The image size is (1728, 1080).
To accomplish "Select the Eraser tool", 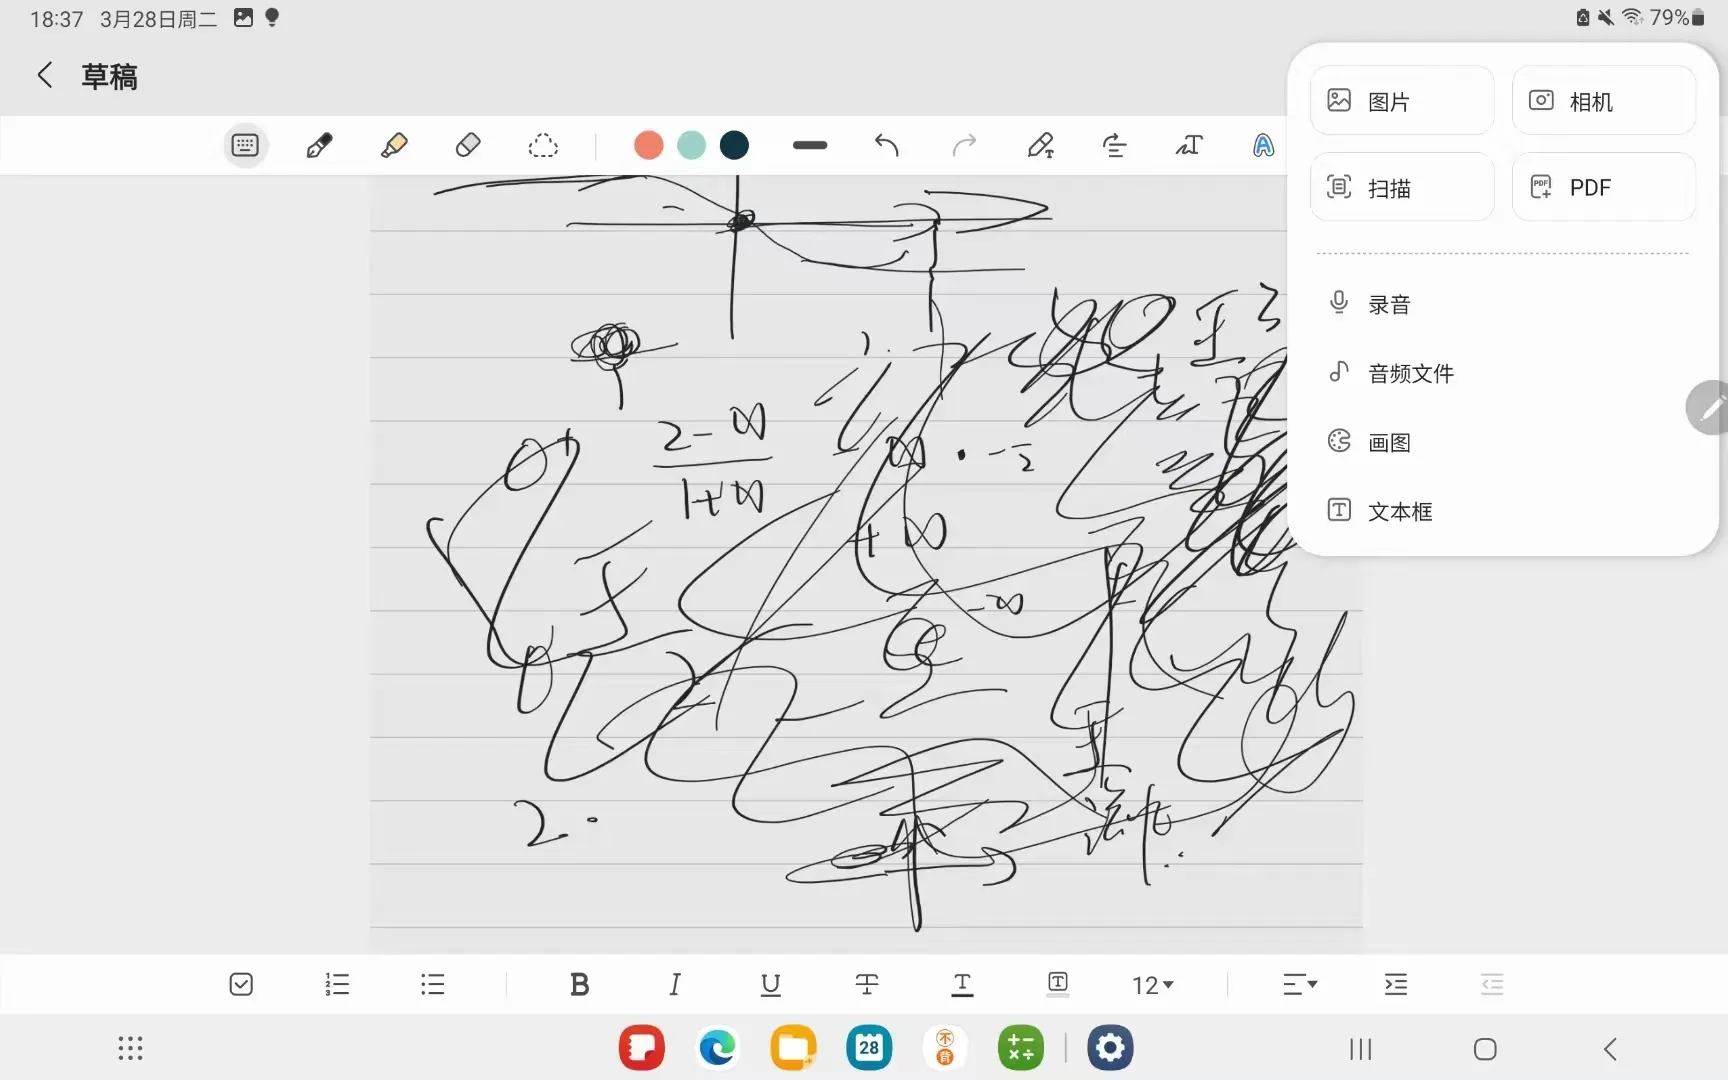I will point(468,146).
